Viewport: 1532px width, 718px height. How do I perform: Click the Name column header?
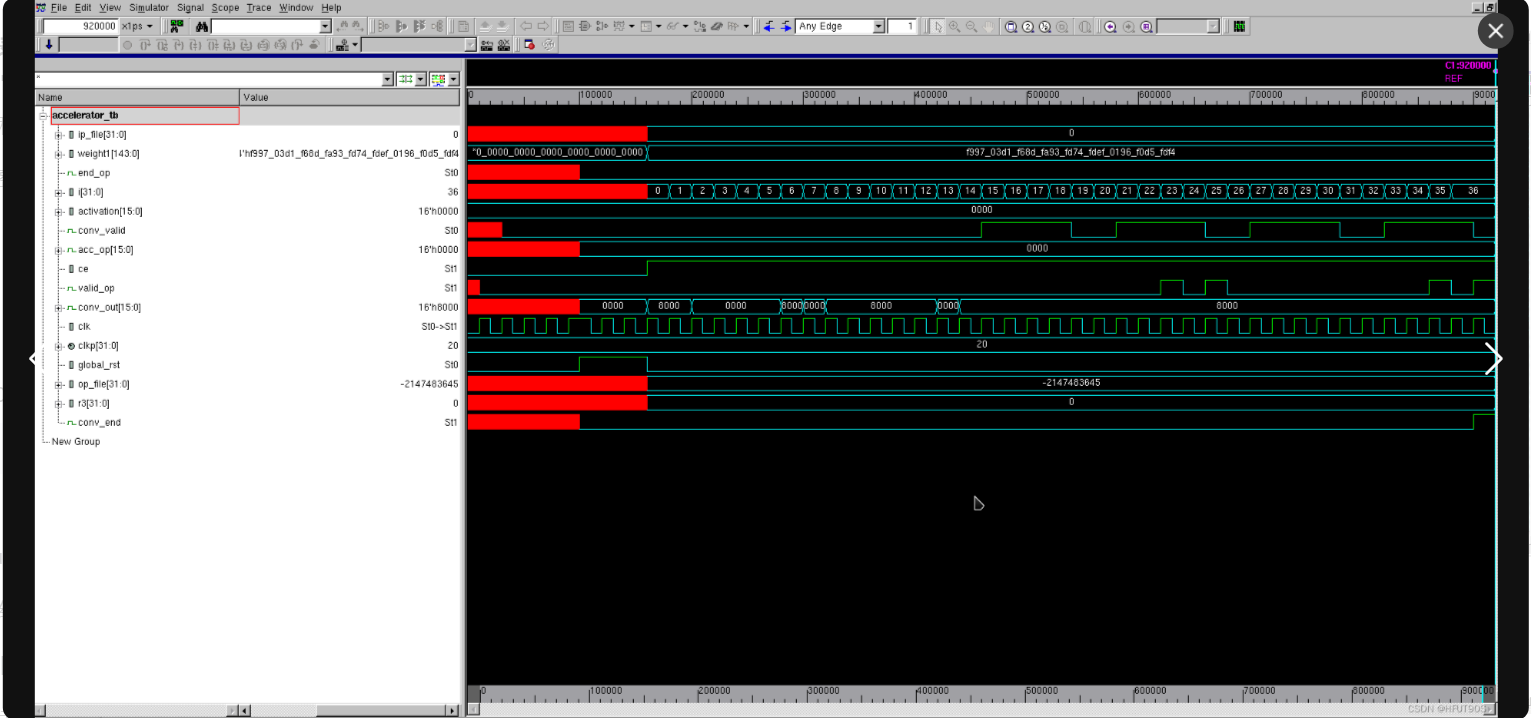(x=138, y=97)
